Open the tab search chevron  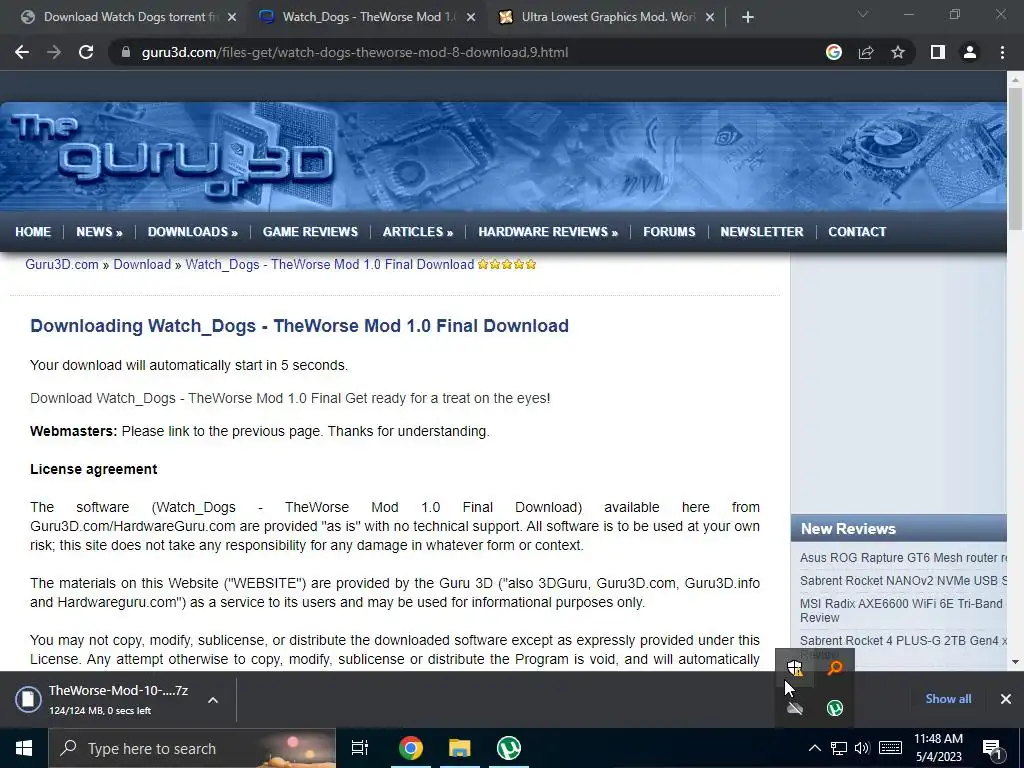[863, 14]
